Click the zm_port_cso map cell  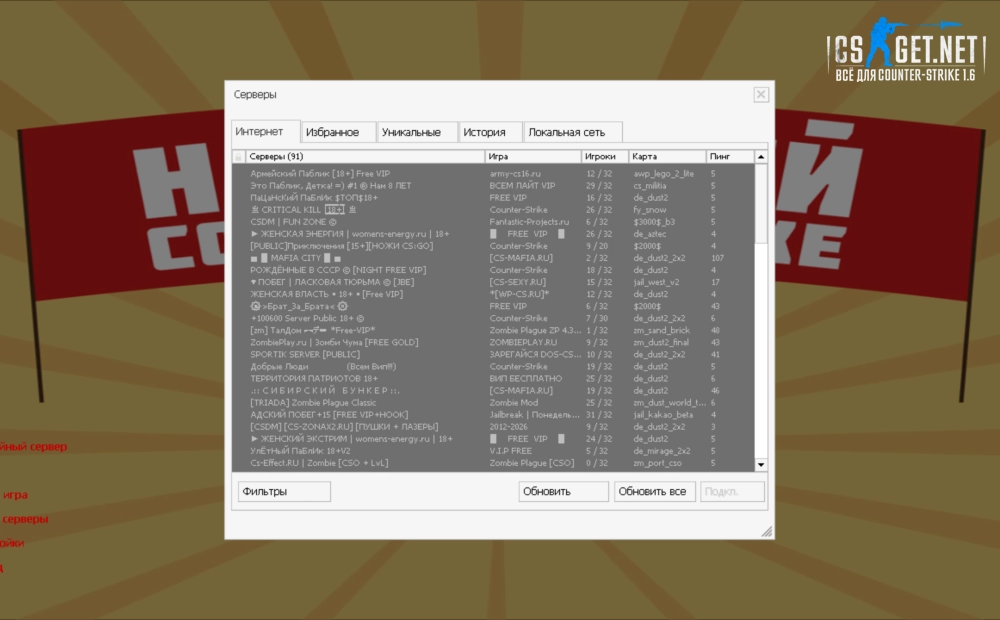[x=657, y=463]
